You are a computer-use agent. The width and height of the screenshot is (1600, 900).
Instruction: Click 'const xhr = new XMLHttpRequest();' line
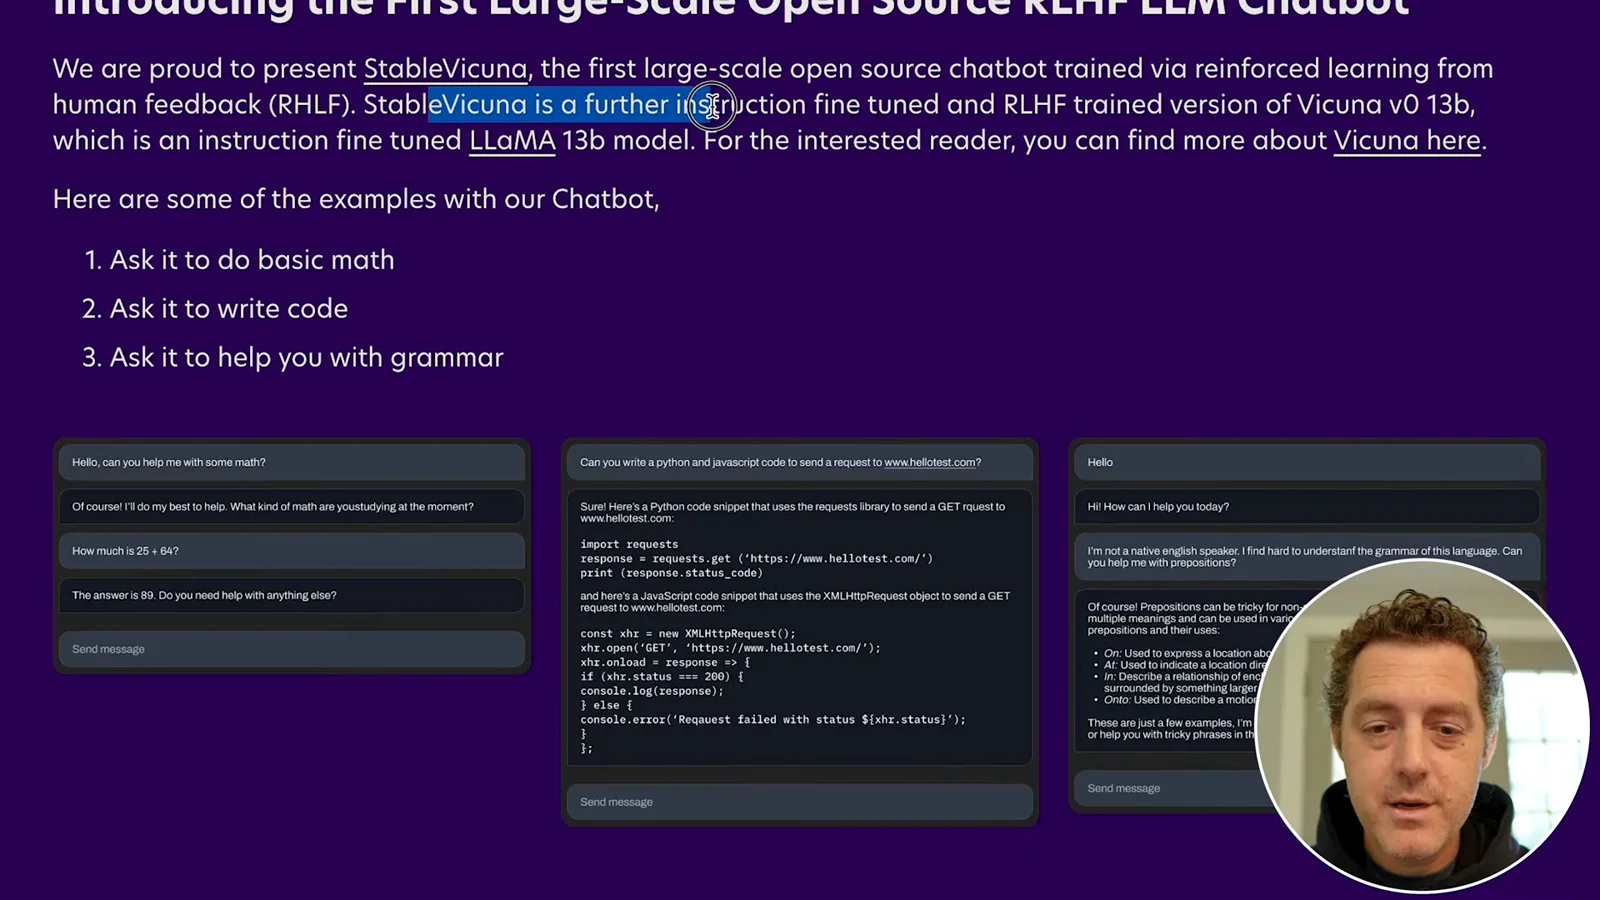(688, 633)
